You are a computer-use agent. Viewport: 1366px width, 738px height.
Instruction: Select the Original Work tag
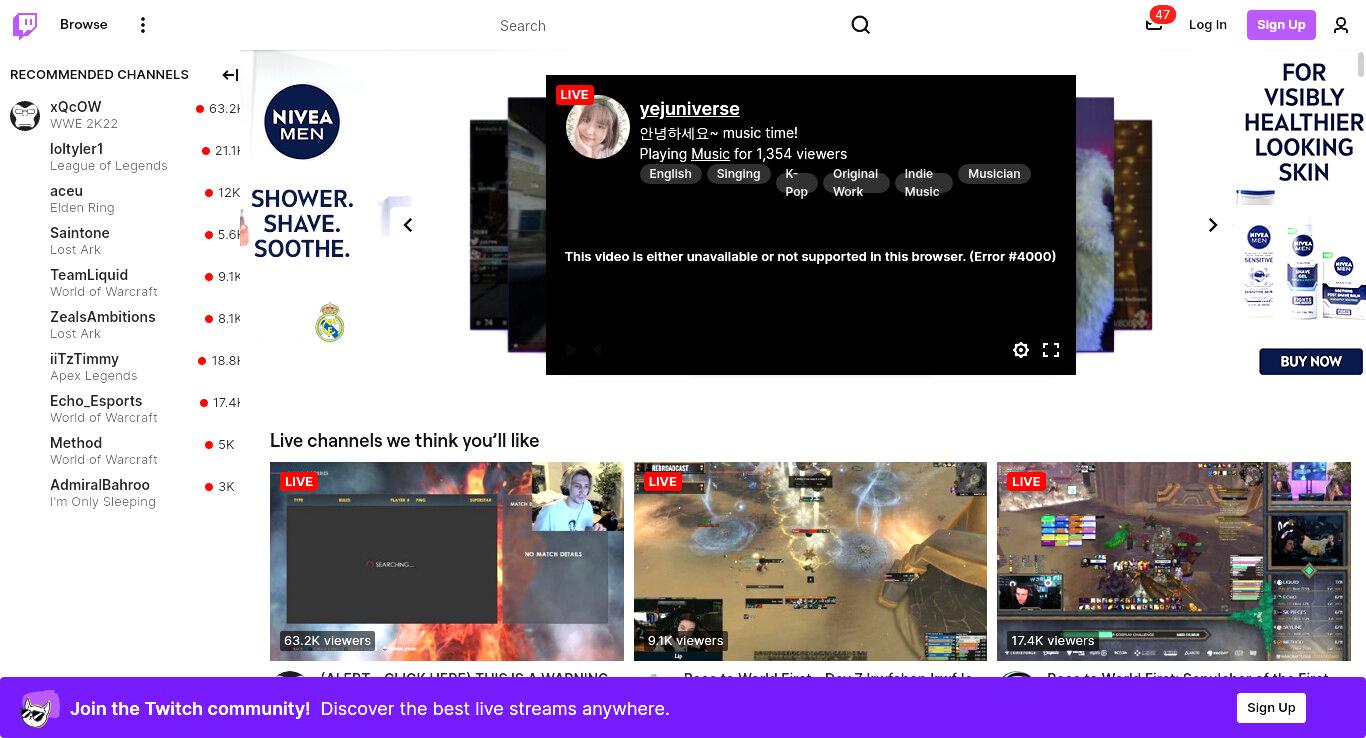(855, 183)
